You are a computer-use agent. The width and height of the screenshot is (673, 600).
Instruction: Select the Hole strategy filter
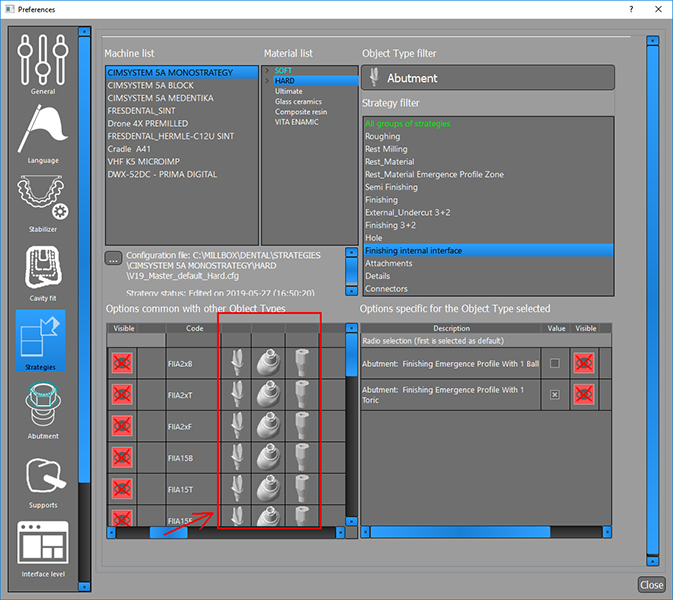488,238
